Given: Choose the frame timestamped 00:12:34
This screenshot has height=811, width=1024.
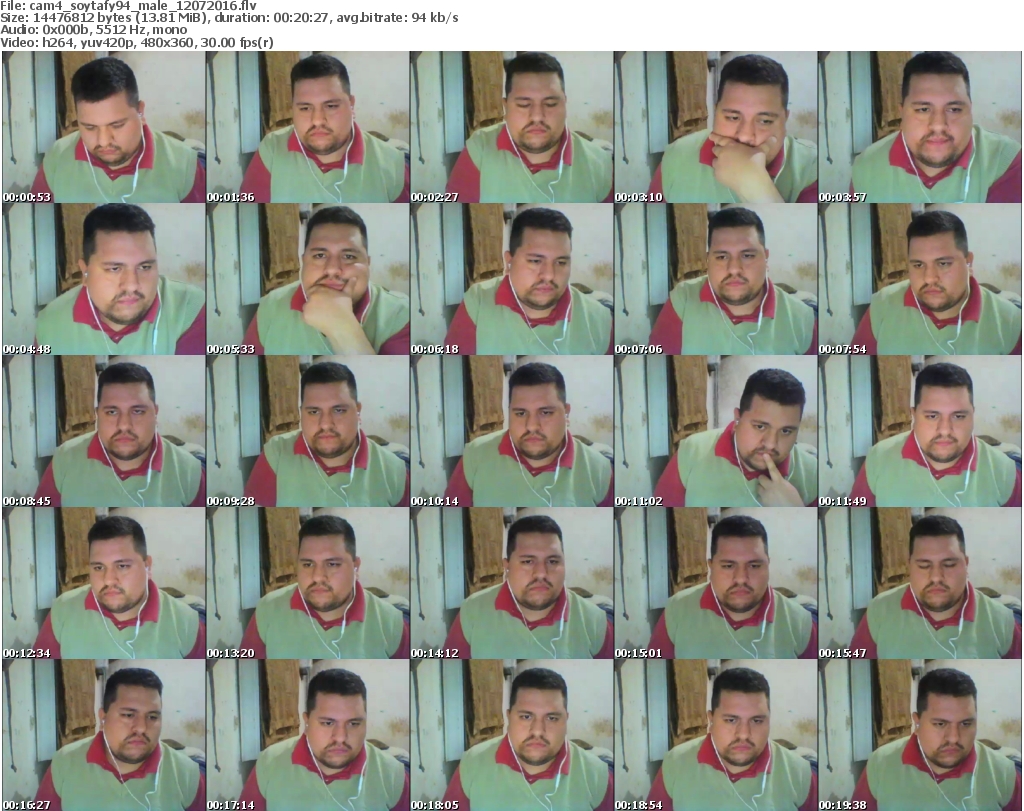Looking at the screenshot, I should pyautogui.click(x=104, y=583).
